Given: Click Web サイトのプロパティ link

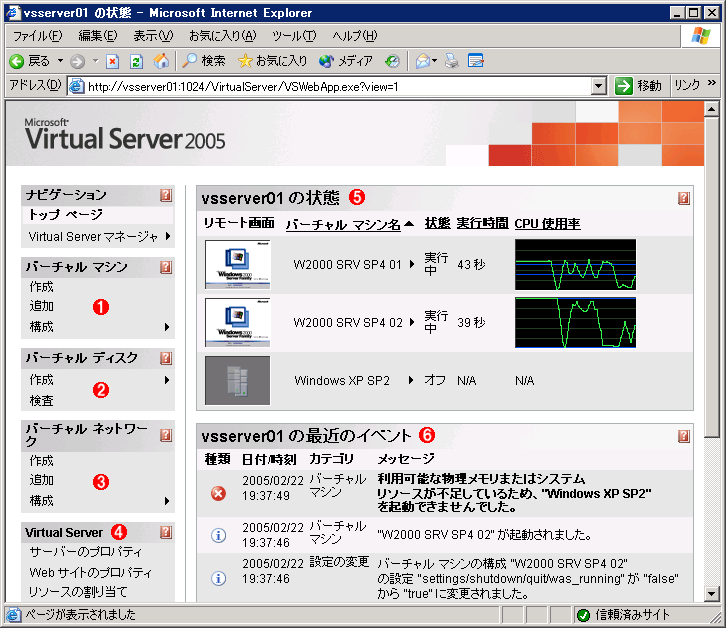Looking at the screenshot, I should 91,572.
